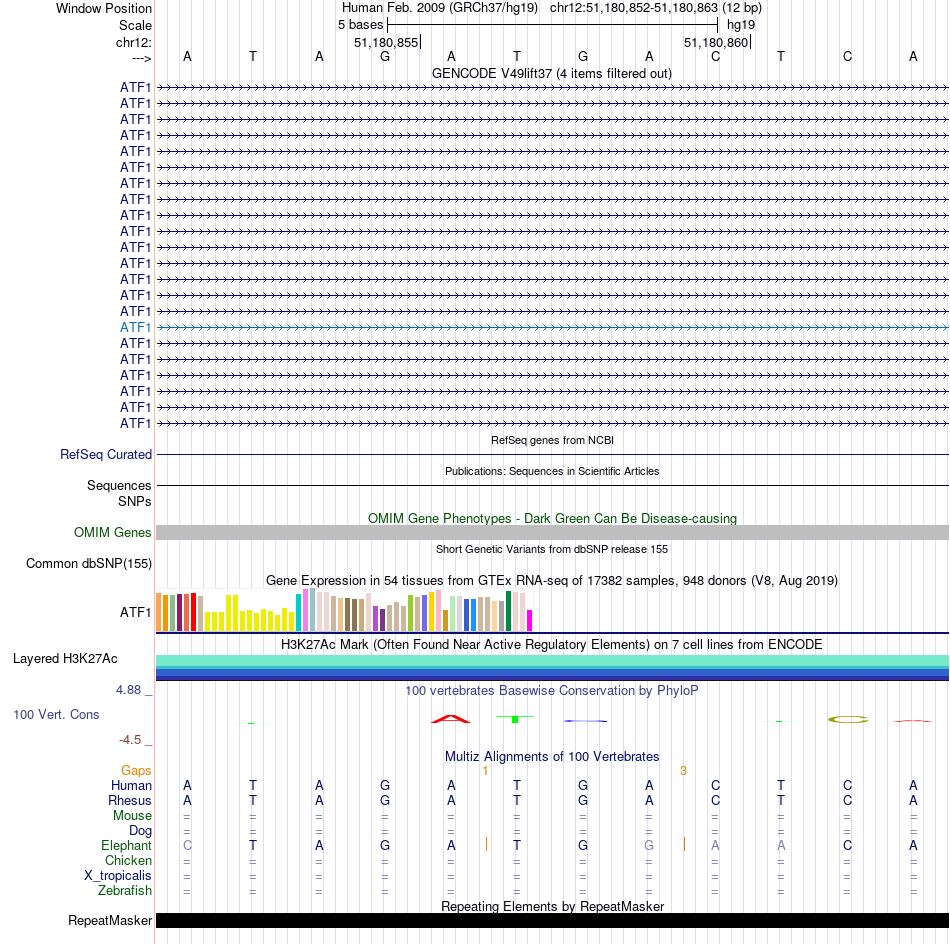This screenshot has height=944, width=950.
Task: Click the 51,180,860 coordinate marker
Action: coord(716,42)
